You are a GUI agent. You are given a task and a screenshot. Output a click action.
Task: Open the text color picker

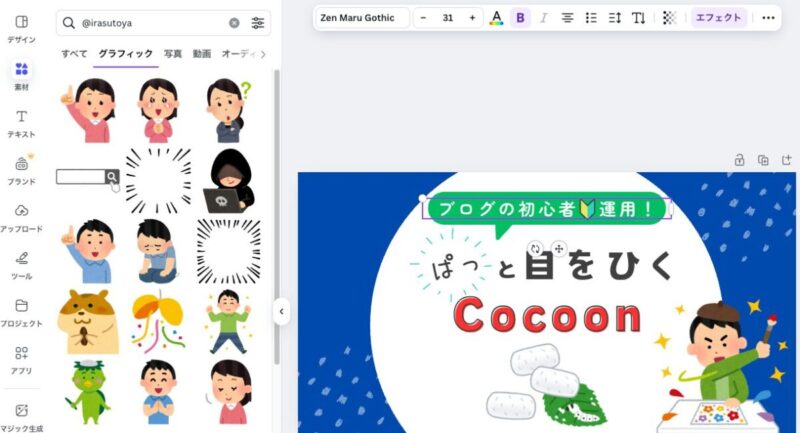point(496,18)
